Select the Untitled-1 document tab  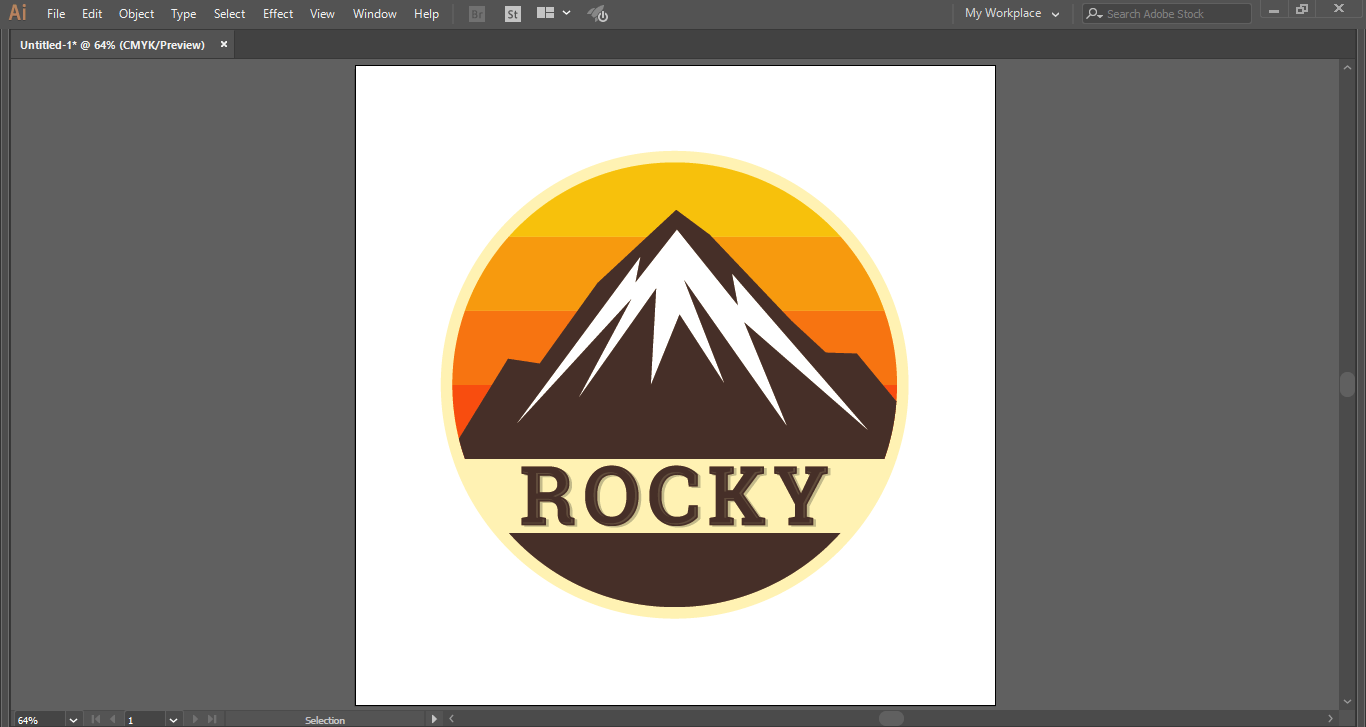click(x=112, y=45)
